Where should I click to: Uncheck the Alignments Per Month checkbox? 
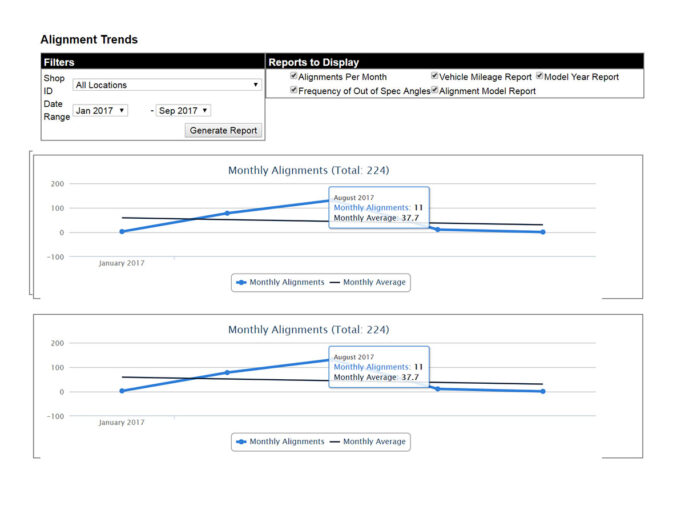click(x=294, y=76)
